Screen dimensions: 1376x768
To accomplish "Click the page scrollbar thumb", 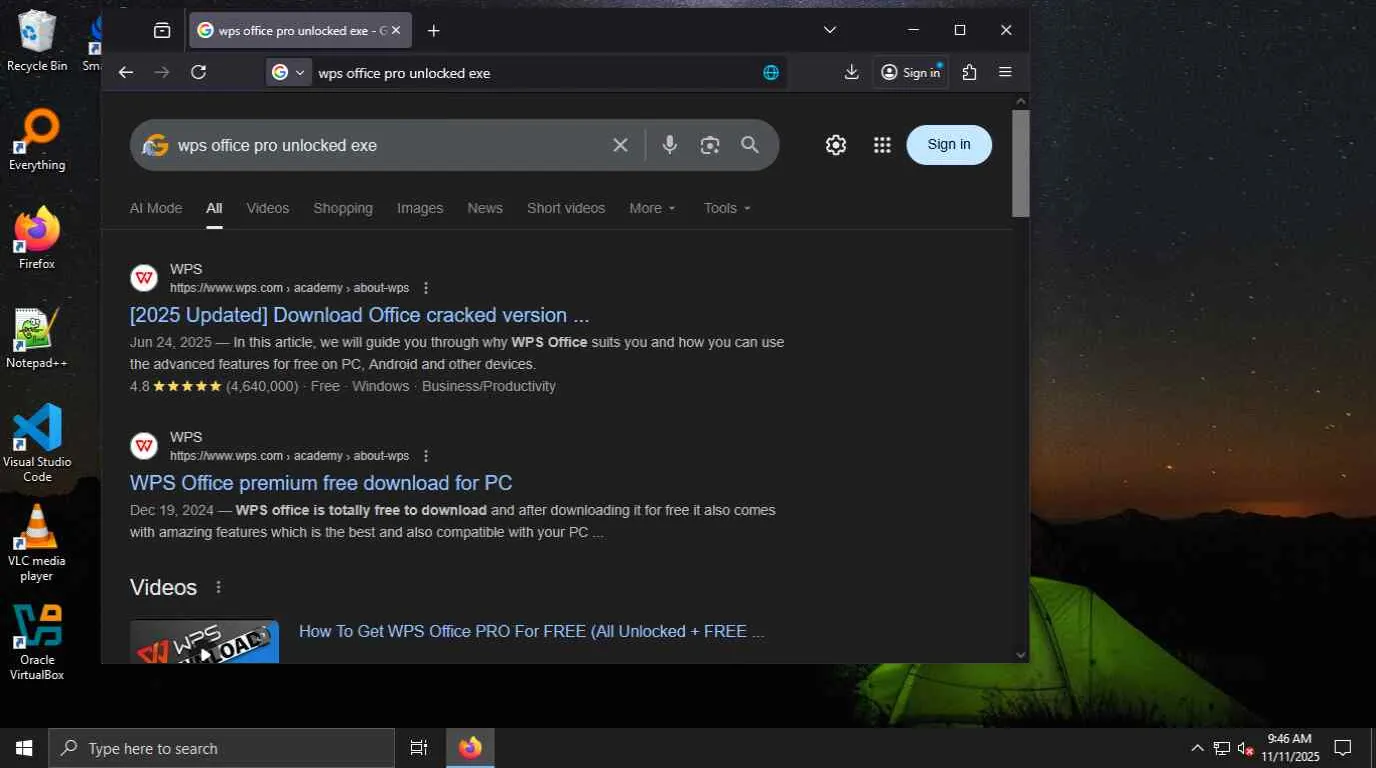I will pyautogui.click(x=1021, y=163).
